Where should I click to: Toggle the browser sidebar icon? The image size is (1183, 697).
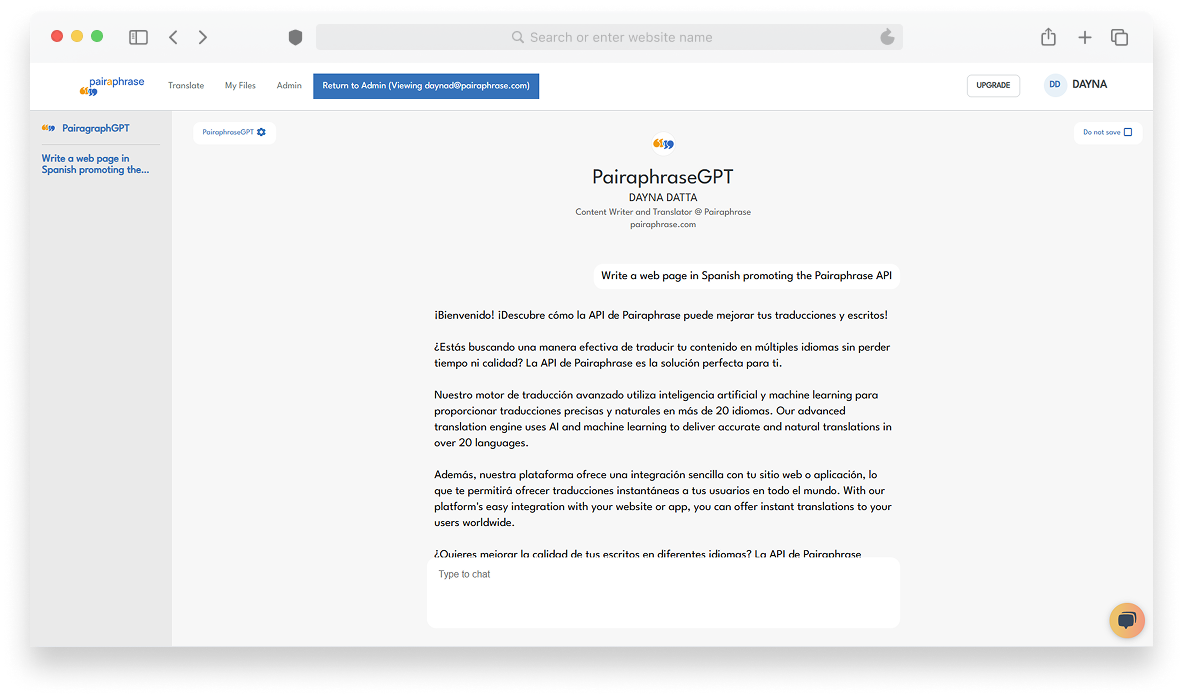(x=138, y=37)
